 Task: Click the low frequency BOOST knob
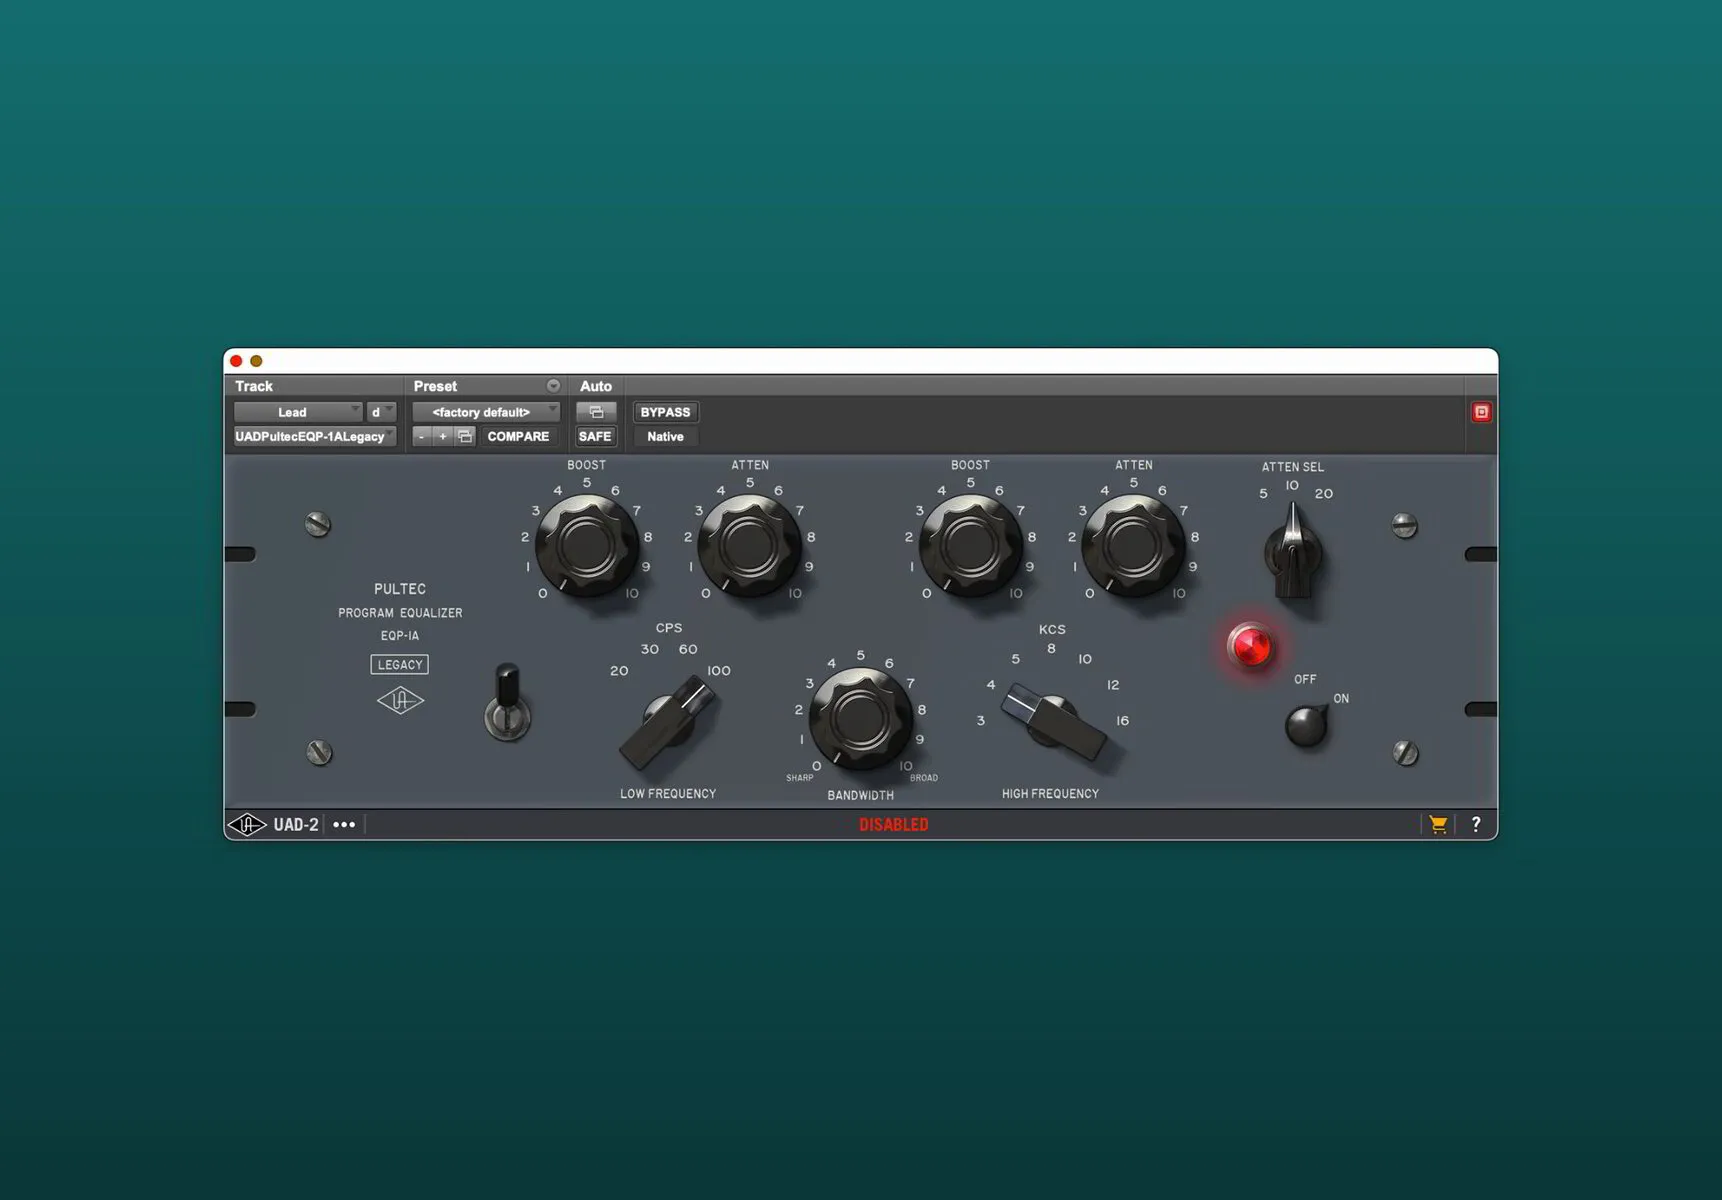click(587, 546)
